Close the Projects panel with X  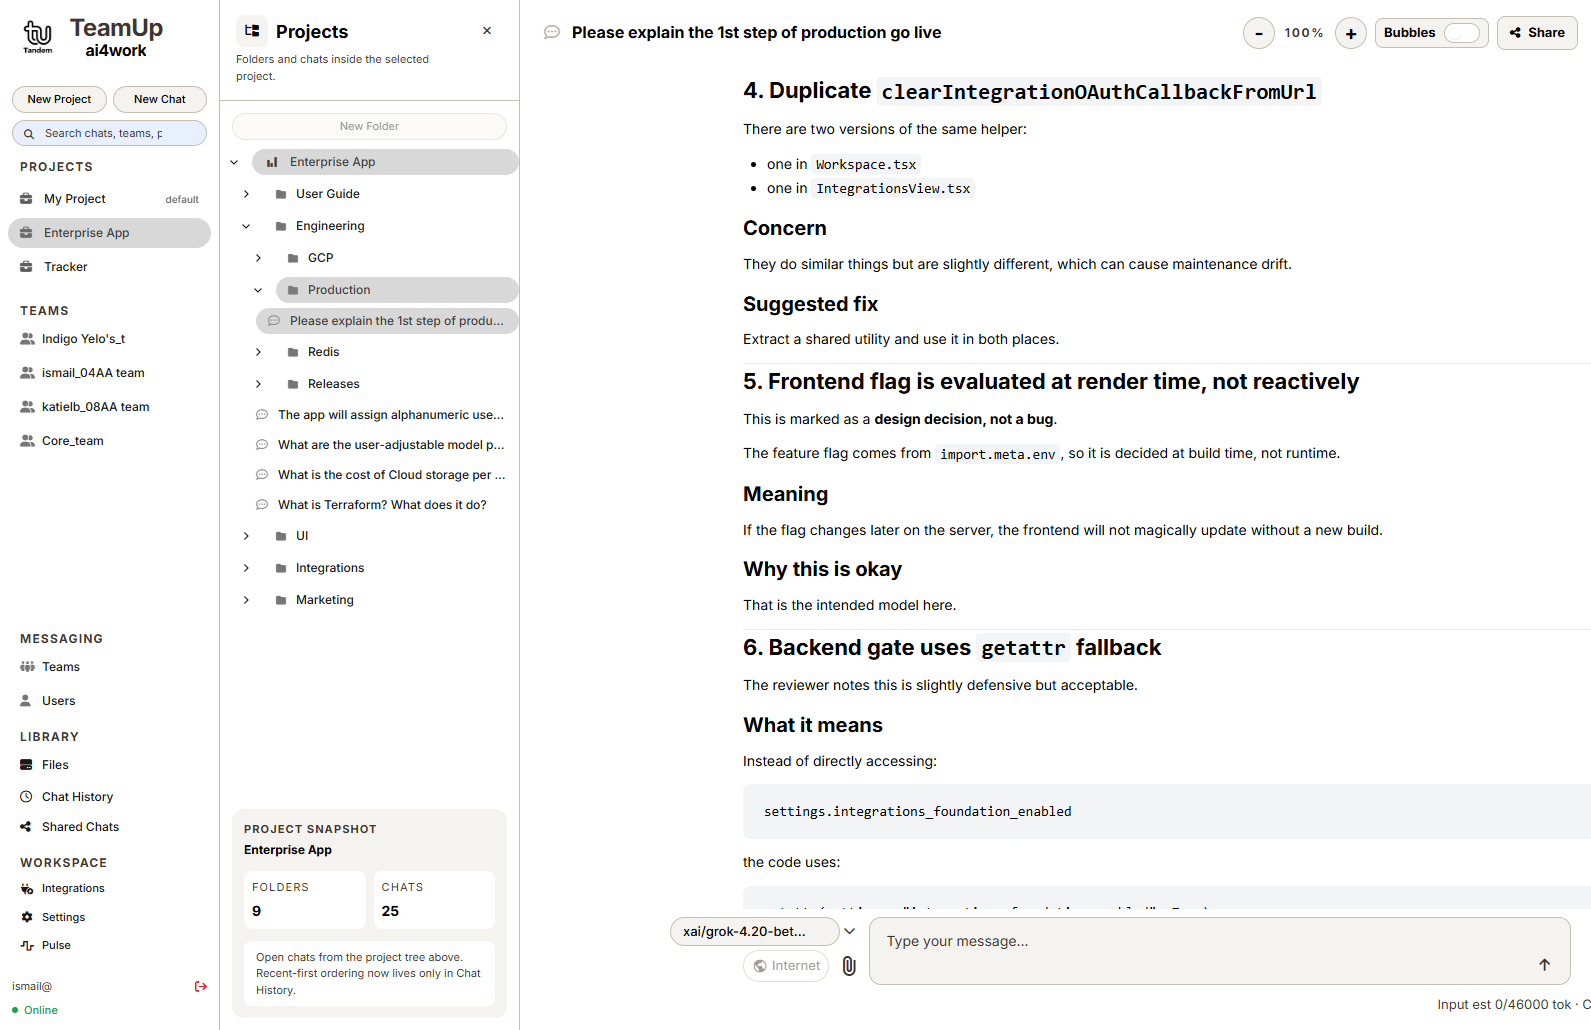tap(487, 31)
